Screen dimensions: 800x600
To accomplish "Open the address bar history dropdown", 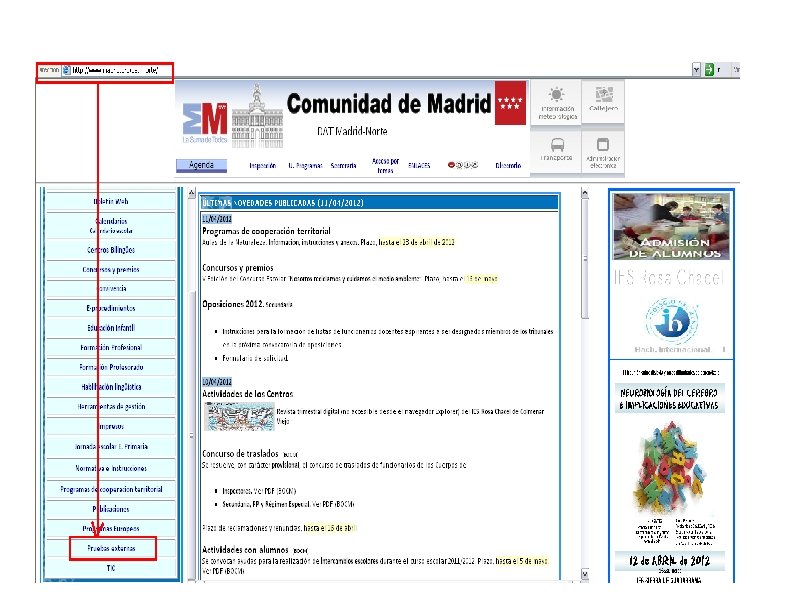I will 694,68.
